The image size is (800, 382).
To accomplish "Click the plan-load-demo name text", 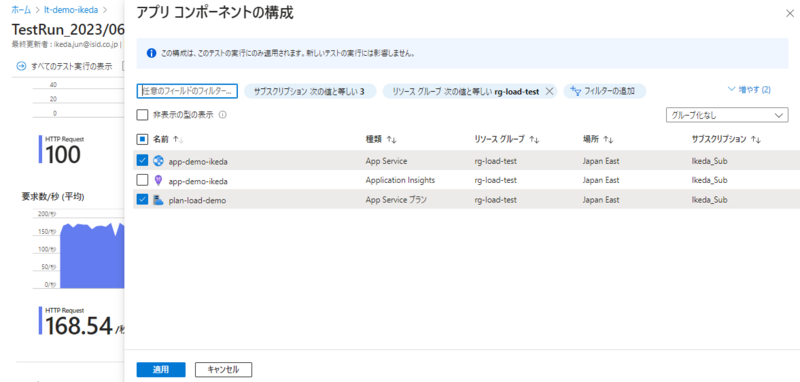I will [197, 200].
